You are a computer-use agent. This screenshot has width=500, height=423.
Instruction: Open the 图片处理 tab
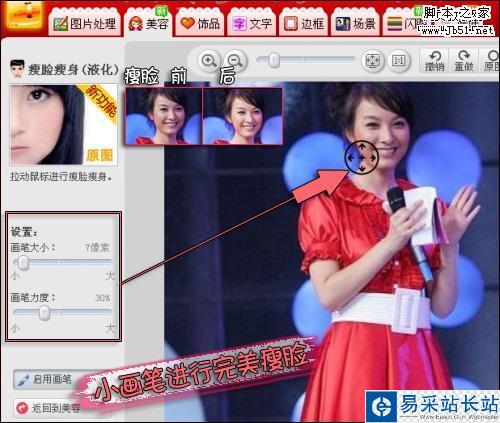pos(85,23)
